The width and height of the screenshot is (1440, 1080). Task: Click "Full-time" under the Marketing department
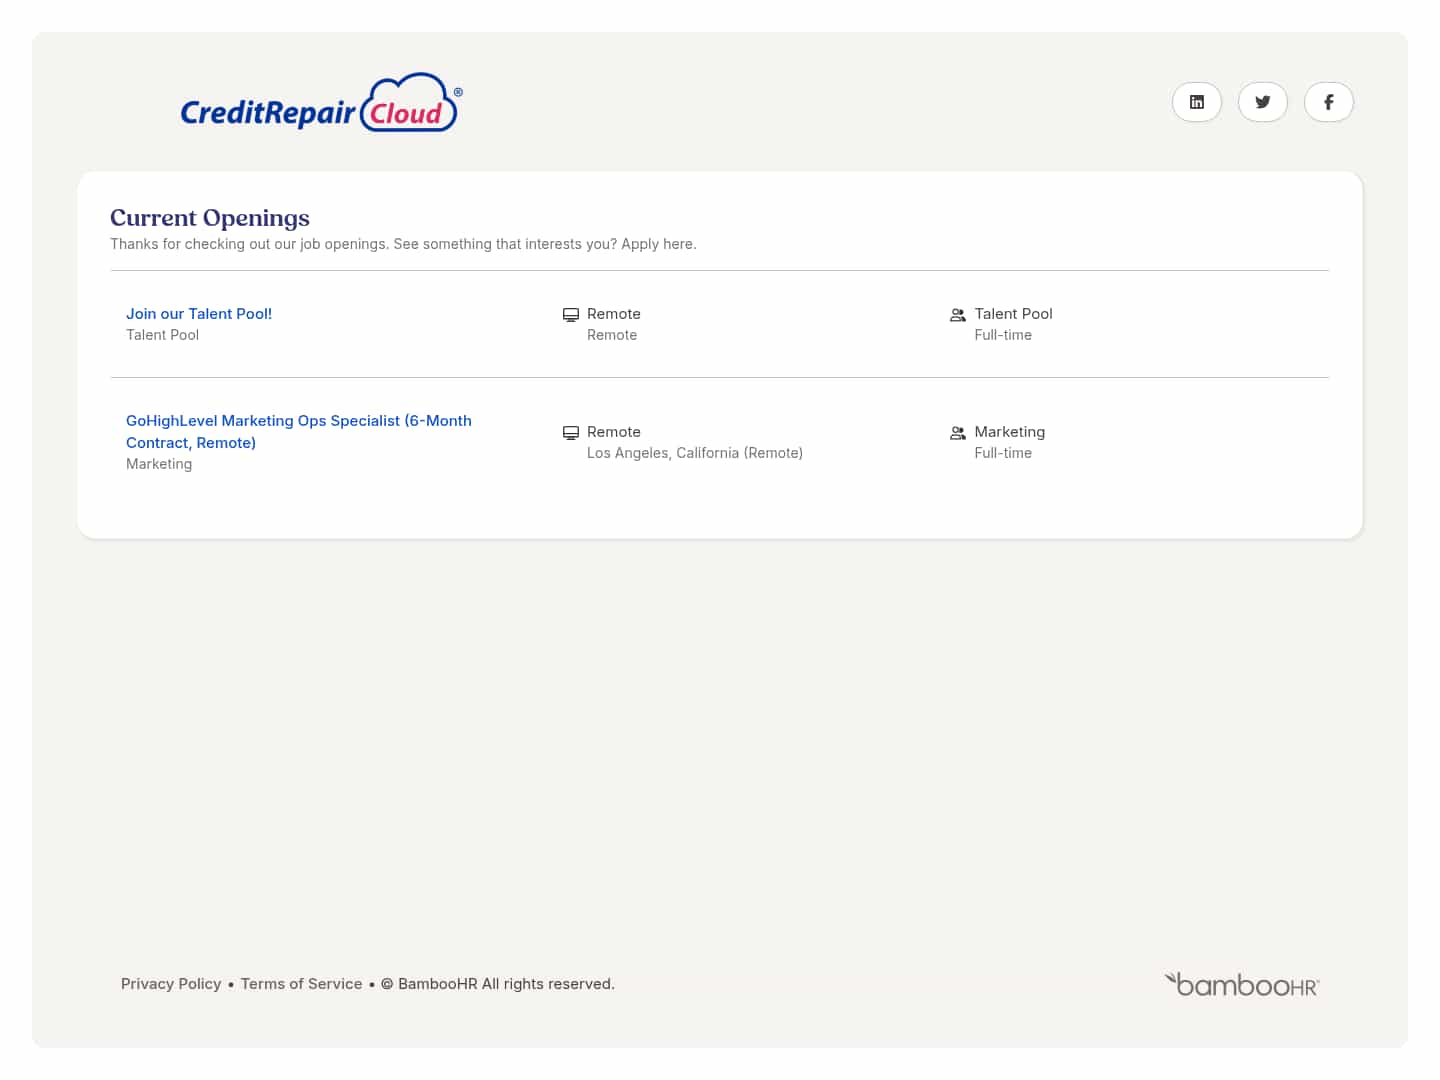pyautogui.click(x=1003, y=453)
